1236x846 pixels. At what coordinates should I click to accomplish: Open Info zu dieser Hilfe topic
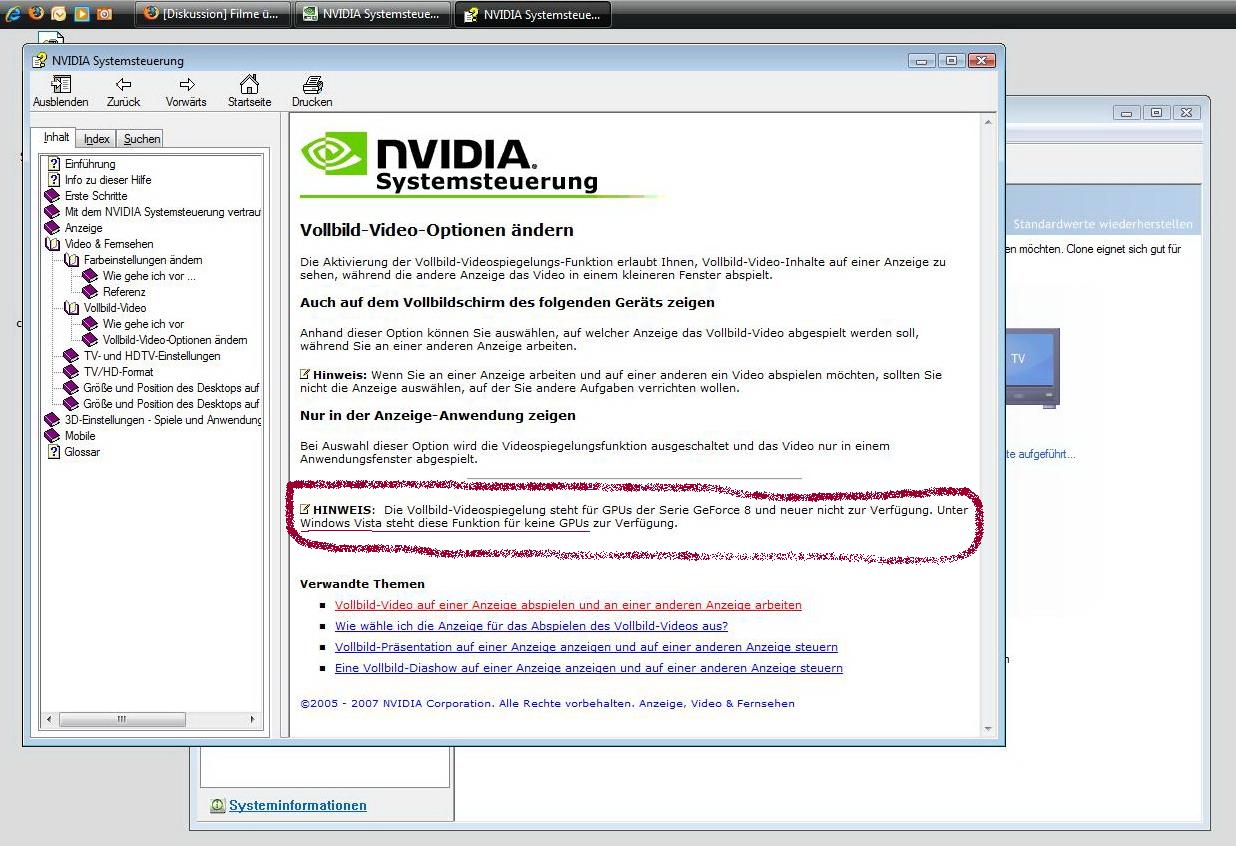[x=108, y=180]
